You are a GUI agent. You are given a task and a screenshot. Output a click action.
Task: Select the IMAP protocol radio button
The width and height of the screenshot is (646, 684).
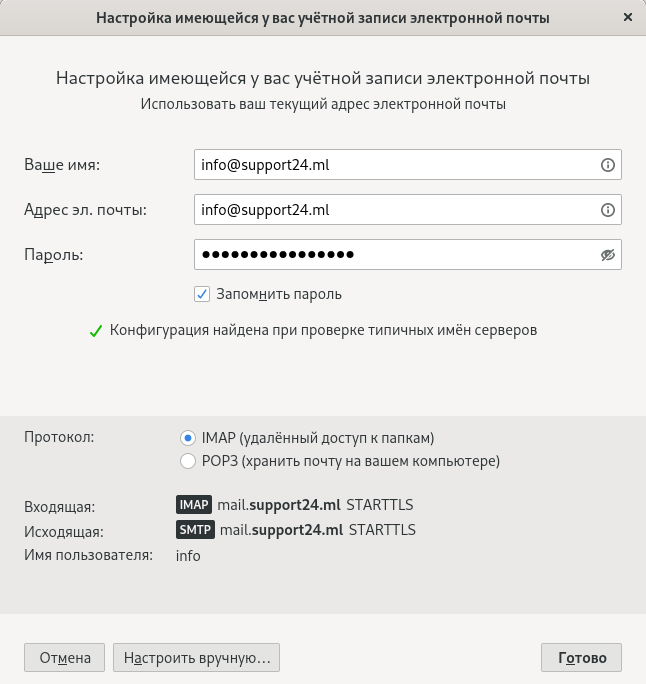(188, 438)
